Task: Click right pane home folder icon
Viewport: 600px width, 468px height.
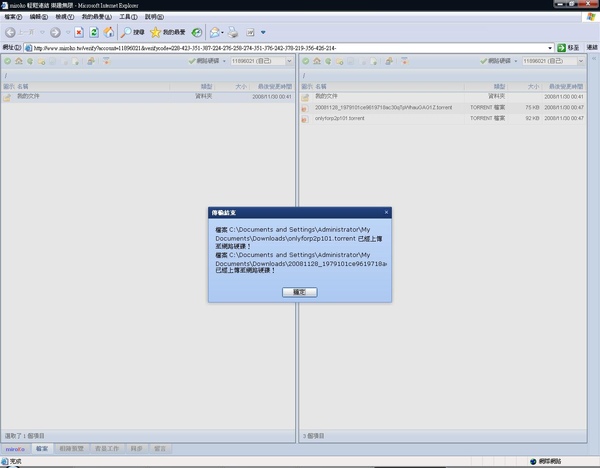Action: click(x=317, y=61)
